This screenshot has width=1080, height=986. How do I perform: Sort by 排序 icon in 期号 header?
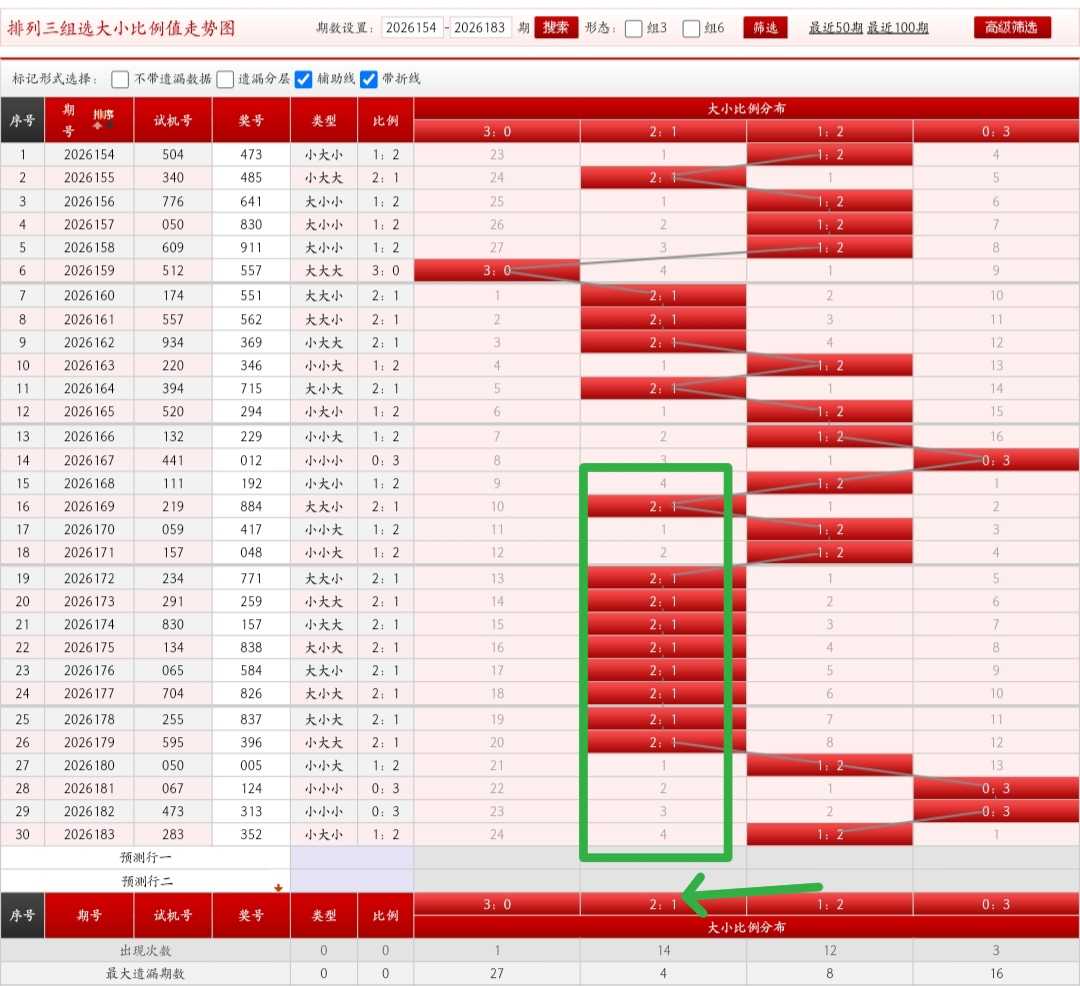pos(103,118)
